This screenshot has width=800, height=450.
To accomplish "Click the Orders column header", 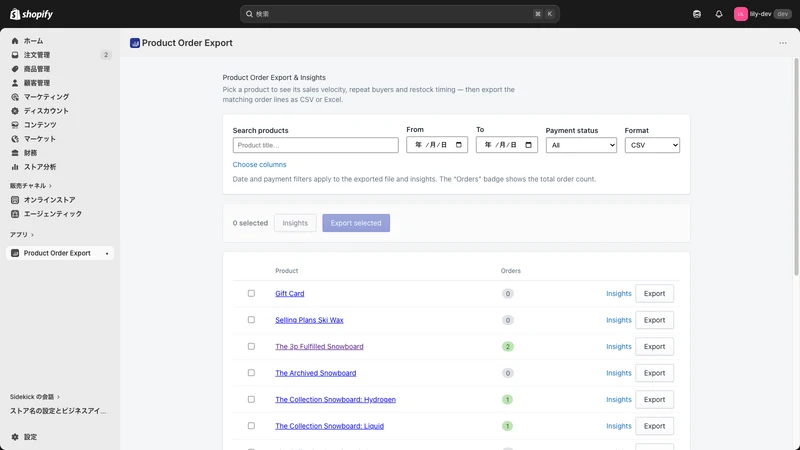I will tap(511, 271).
